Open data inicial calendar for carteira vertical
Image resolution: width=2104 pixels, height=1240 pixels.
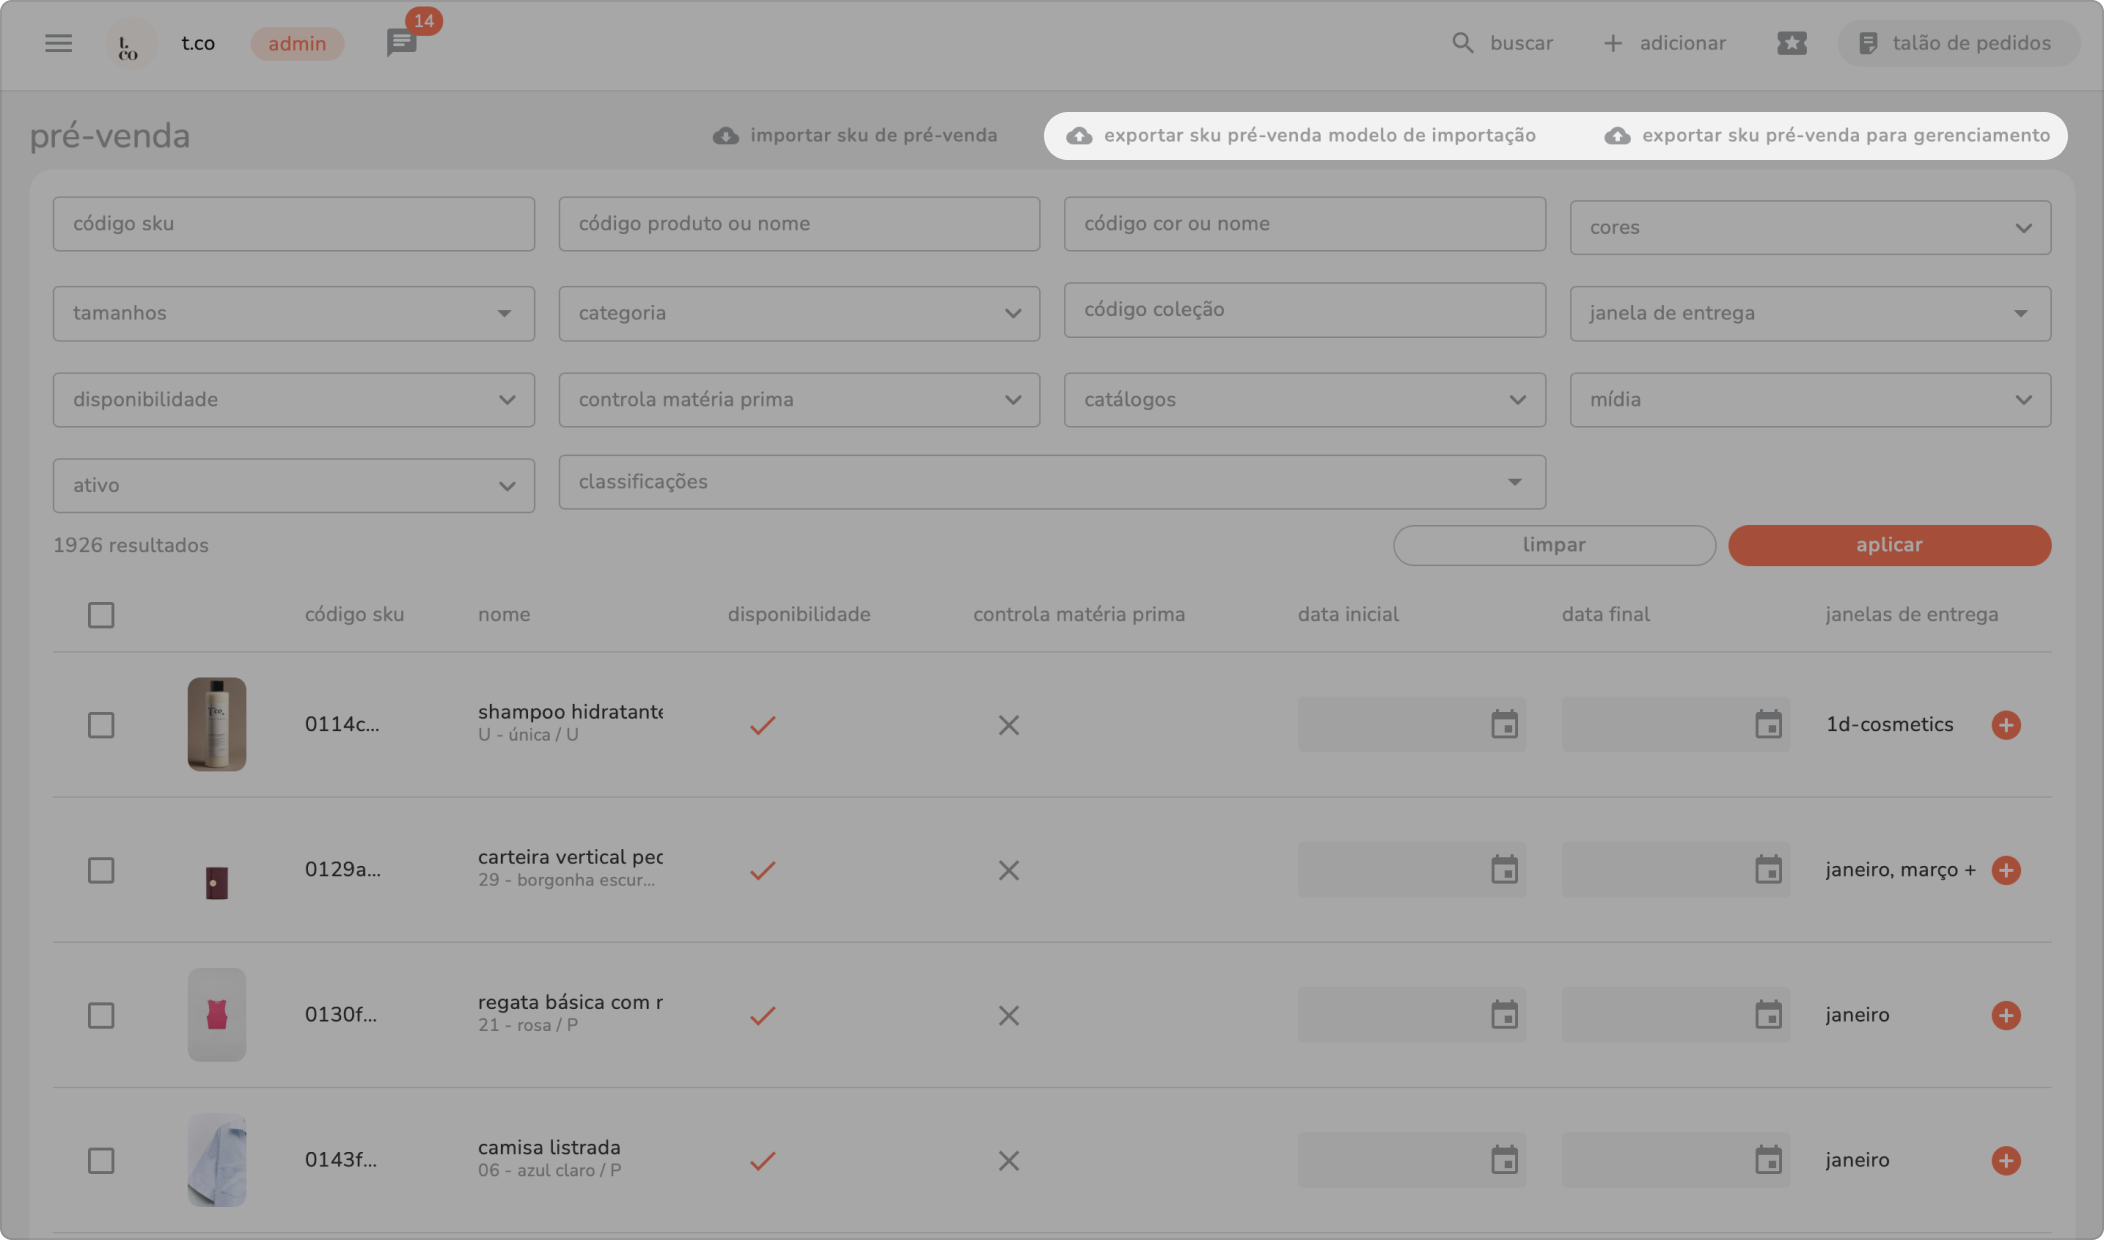click(1504, 870)
